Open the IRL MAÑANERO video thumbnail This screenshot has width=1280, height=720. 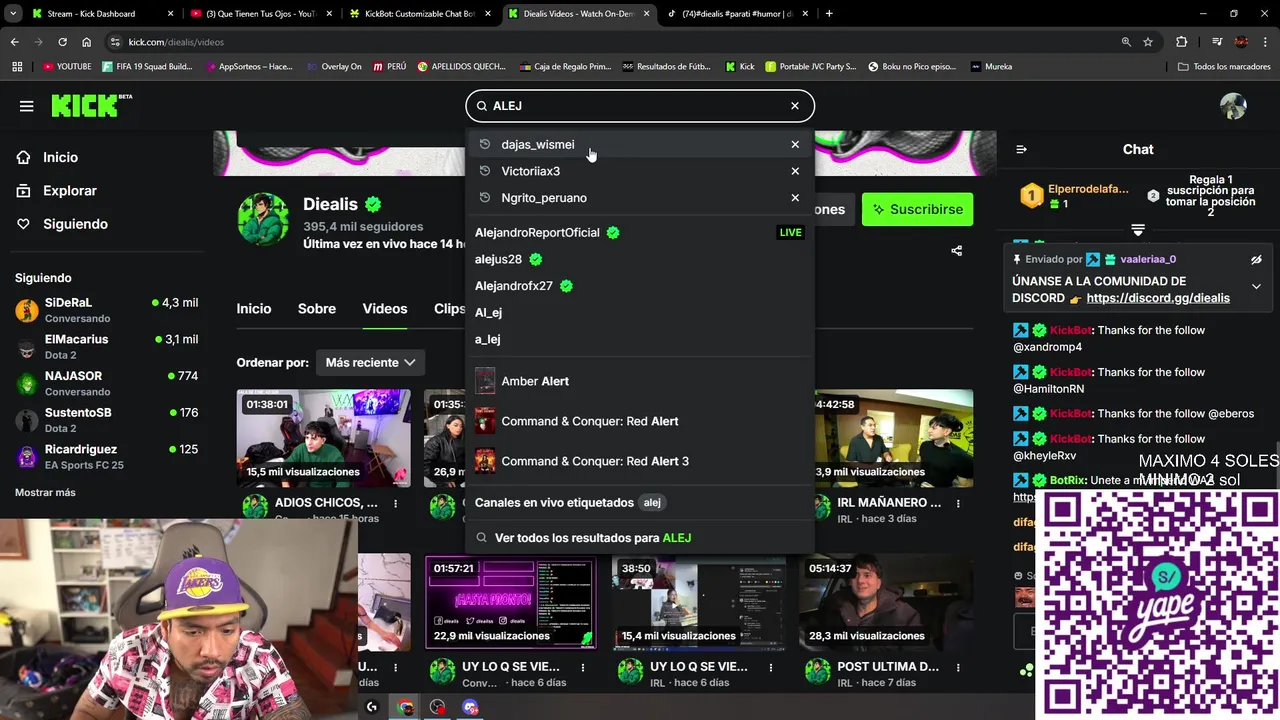[893, 438]
